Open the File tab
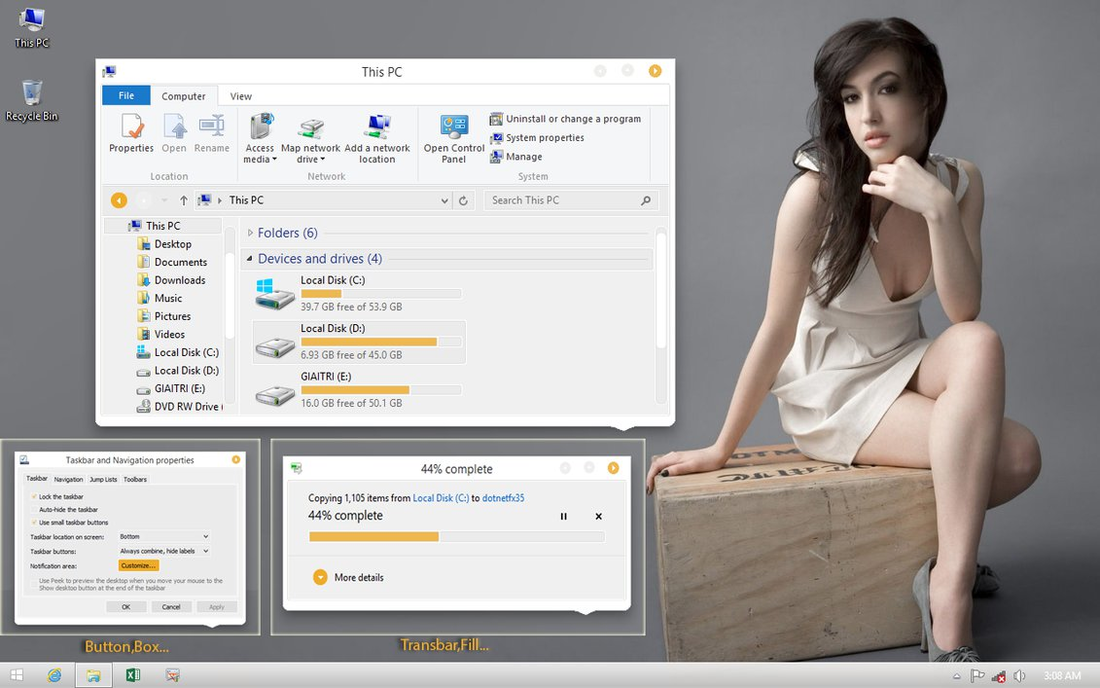The height and width of the screenshot is (688, 1100). point(126,95)
